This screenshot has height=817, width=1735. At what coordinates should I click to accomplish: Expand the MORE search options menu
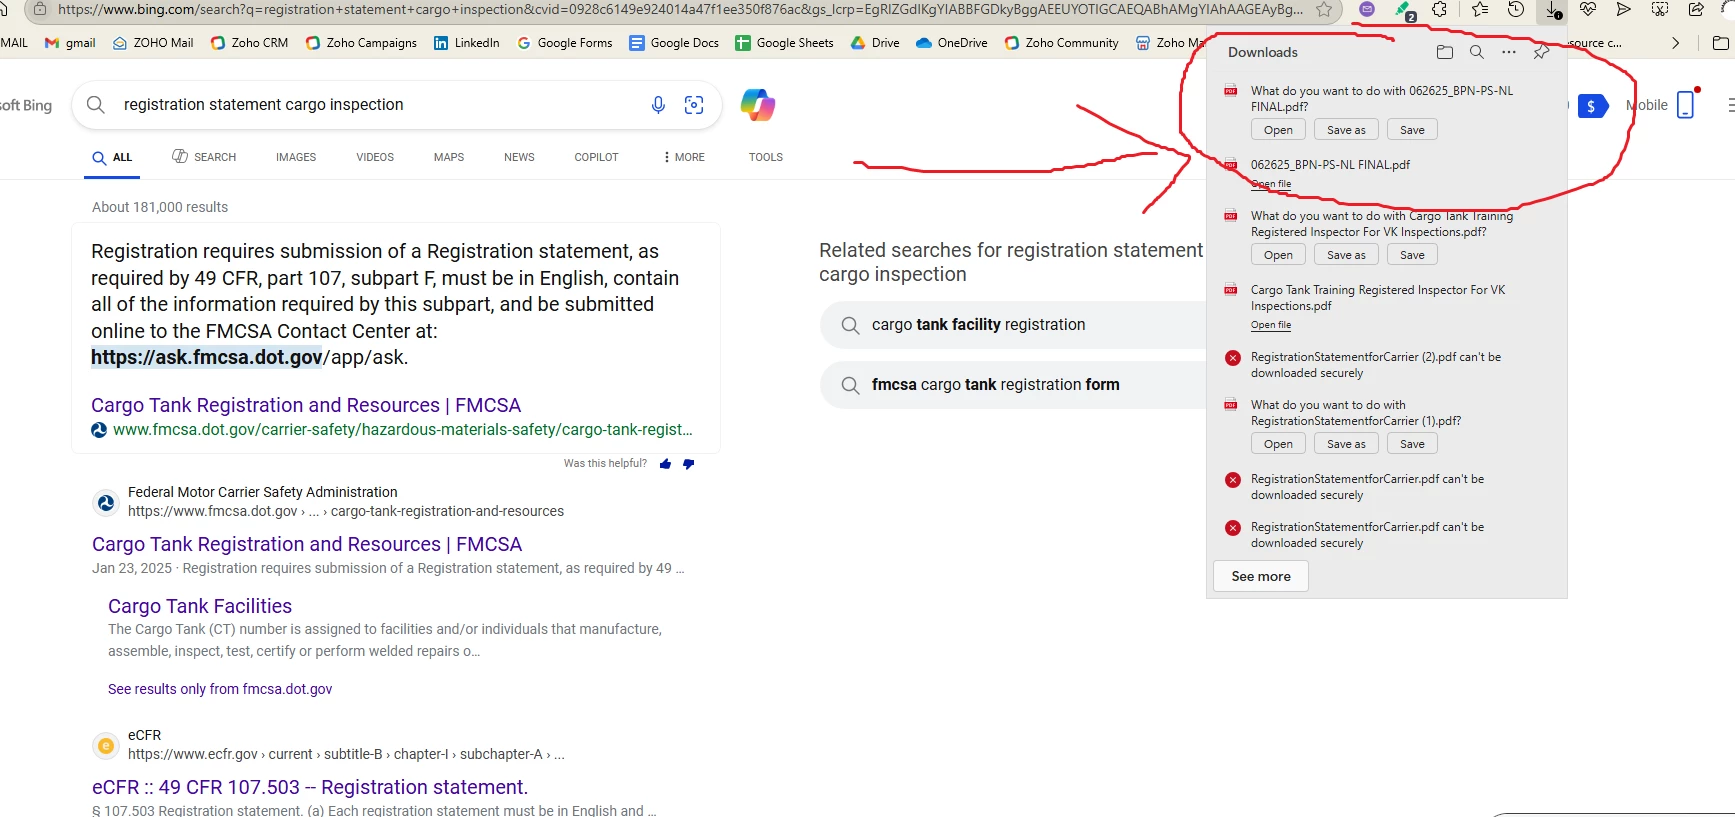684,157
